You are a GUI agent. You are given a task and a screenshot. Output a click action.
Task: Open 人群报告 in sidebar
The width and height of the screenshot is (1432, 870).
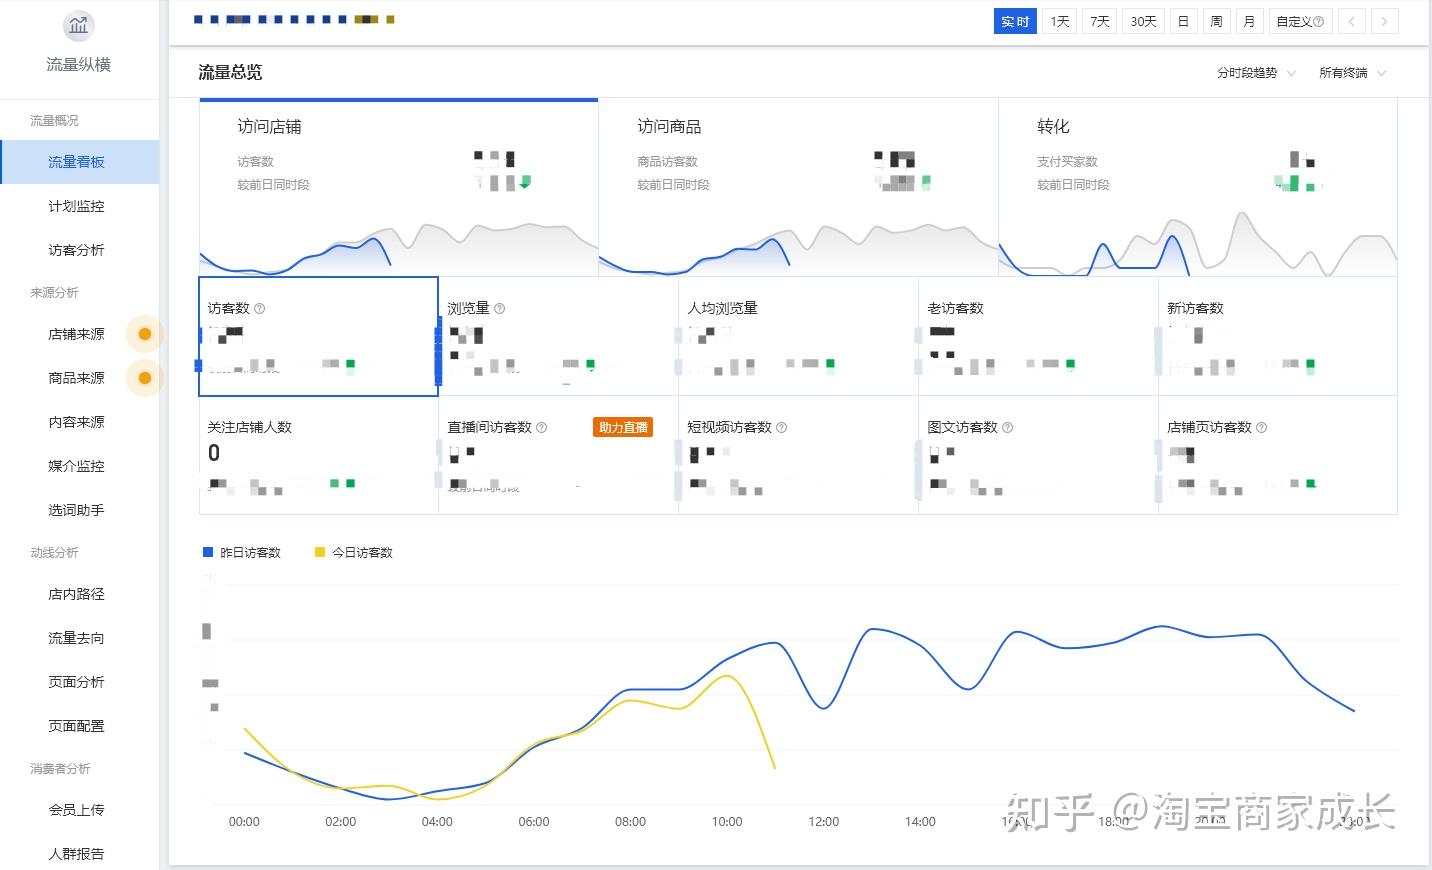pyautogui.click(x=79, y=854)
